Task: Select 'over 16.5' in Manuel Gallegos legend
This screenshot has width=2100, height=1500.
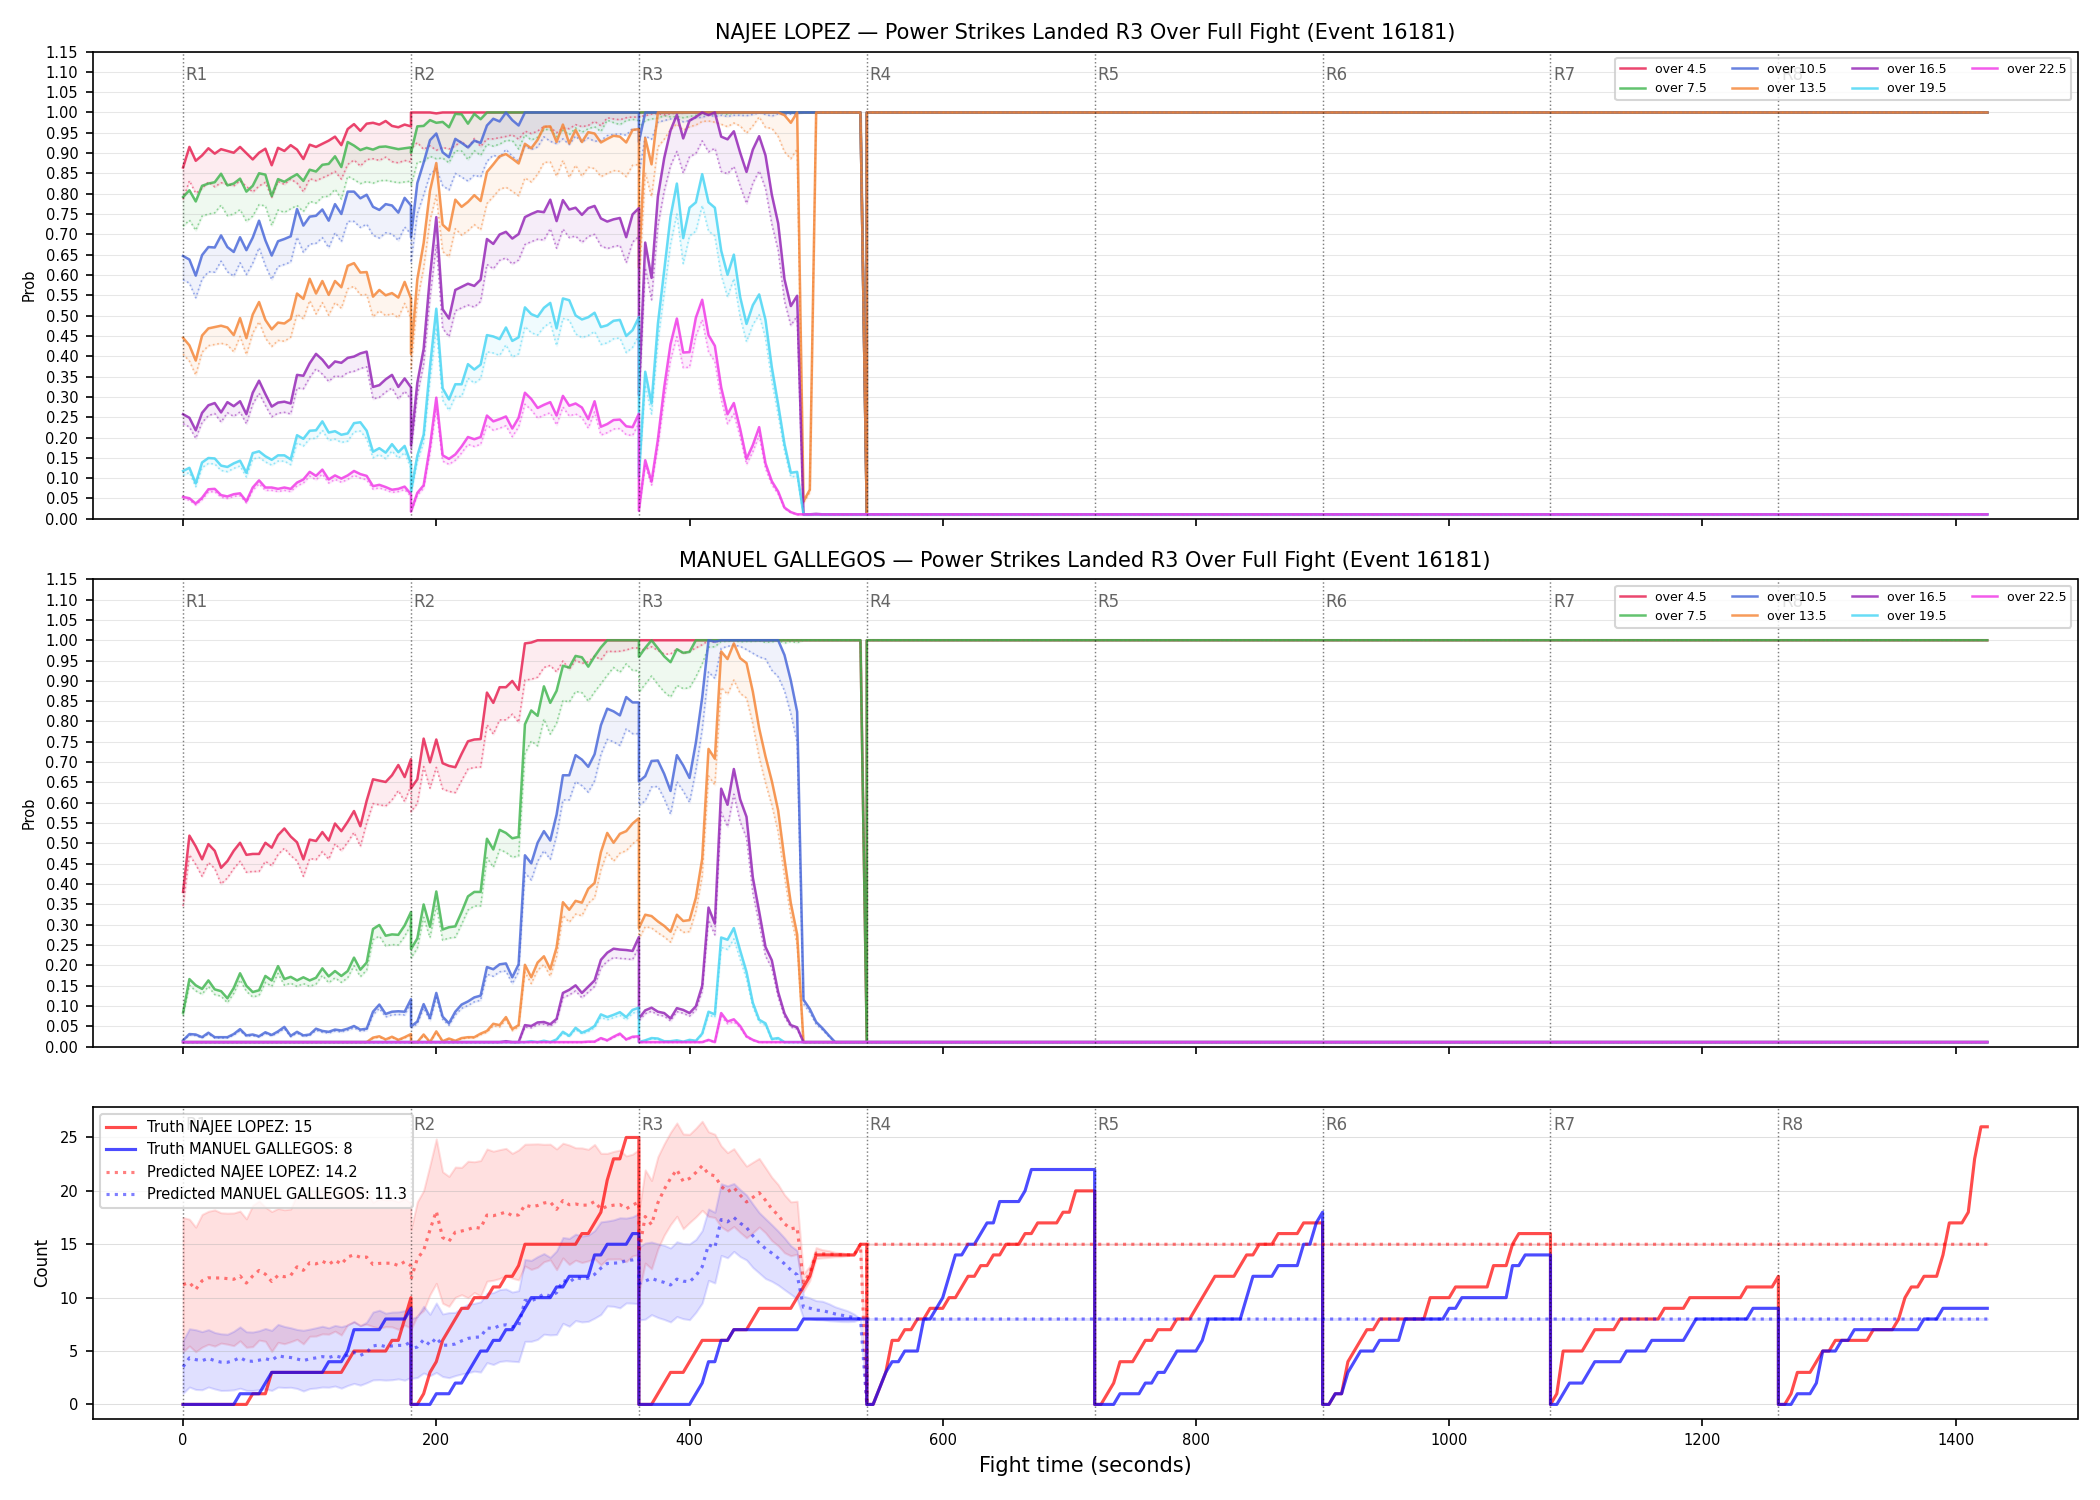Action: coord(1899,597)
